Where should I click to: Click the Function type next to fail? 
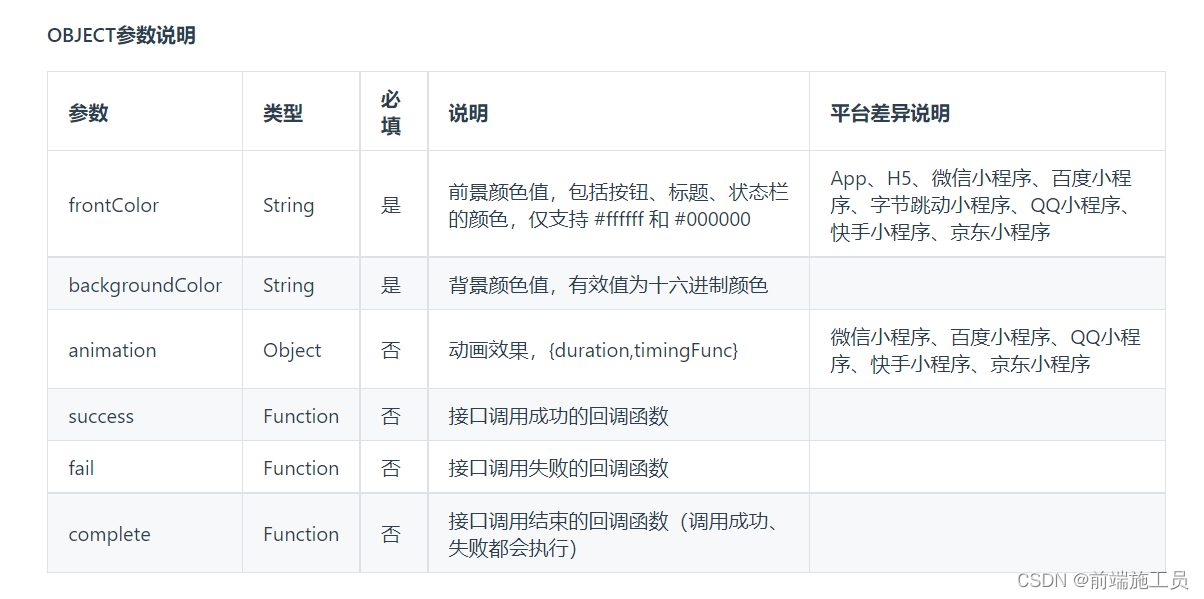click(300, 467)
